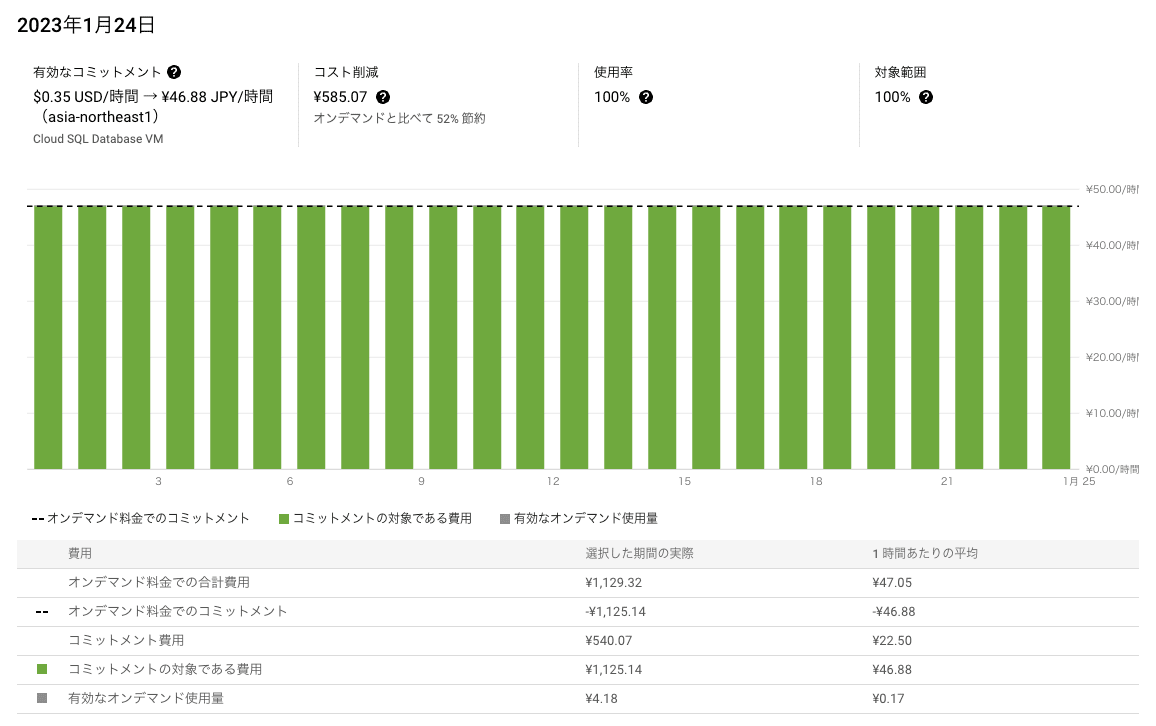
Task: Click the Cloud SQL Database VM label
Action: (x=98, y=139)
